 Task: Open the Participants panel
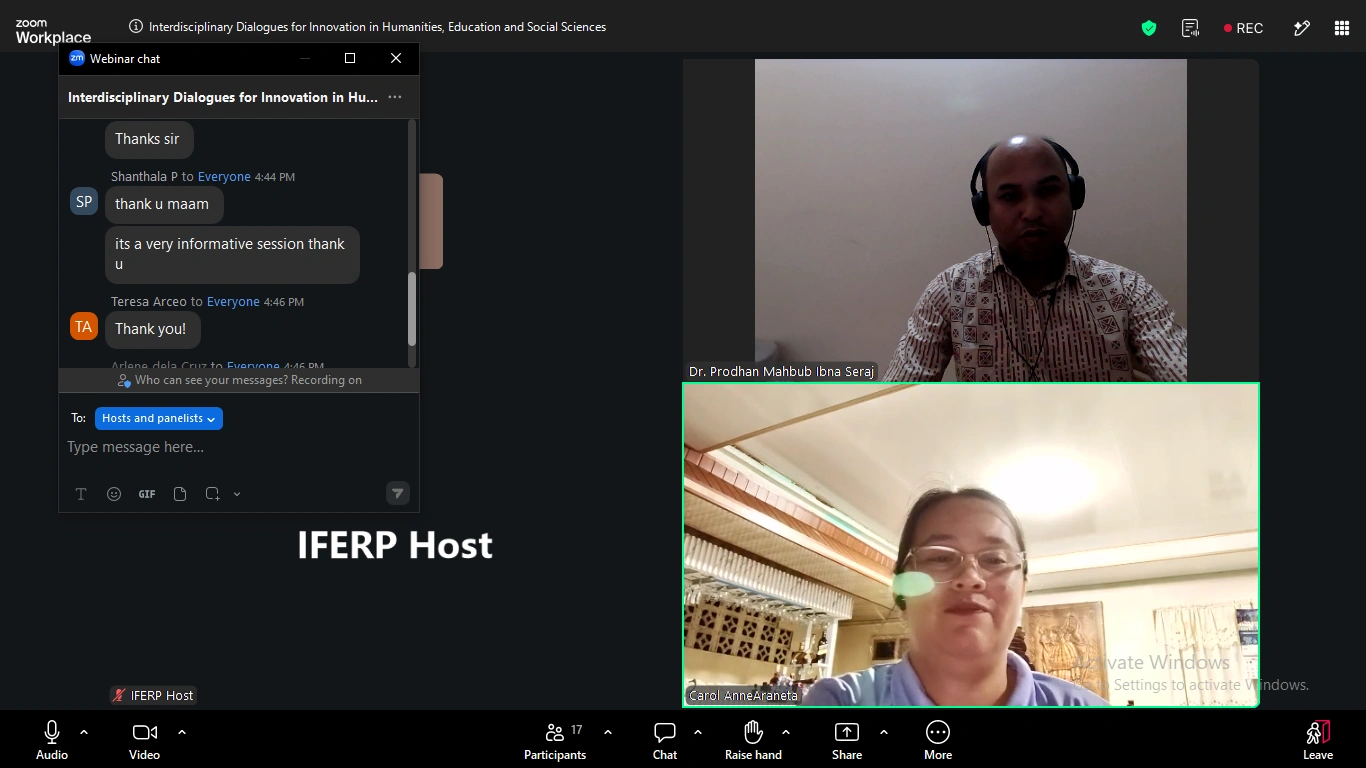pos(555,741)
